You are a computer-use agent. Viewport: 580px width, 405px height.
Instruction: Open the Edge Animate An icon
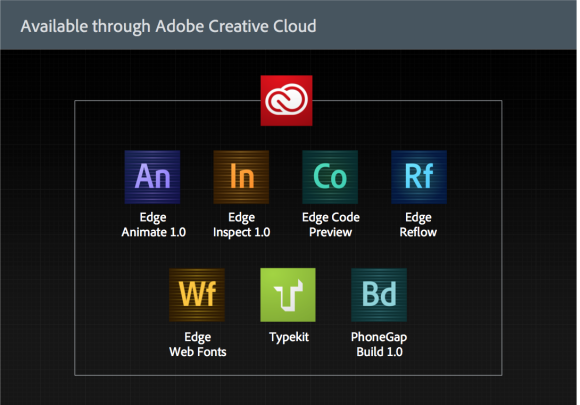152,177
